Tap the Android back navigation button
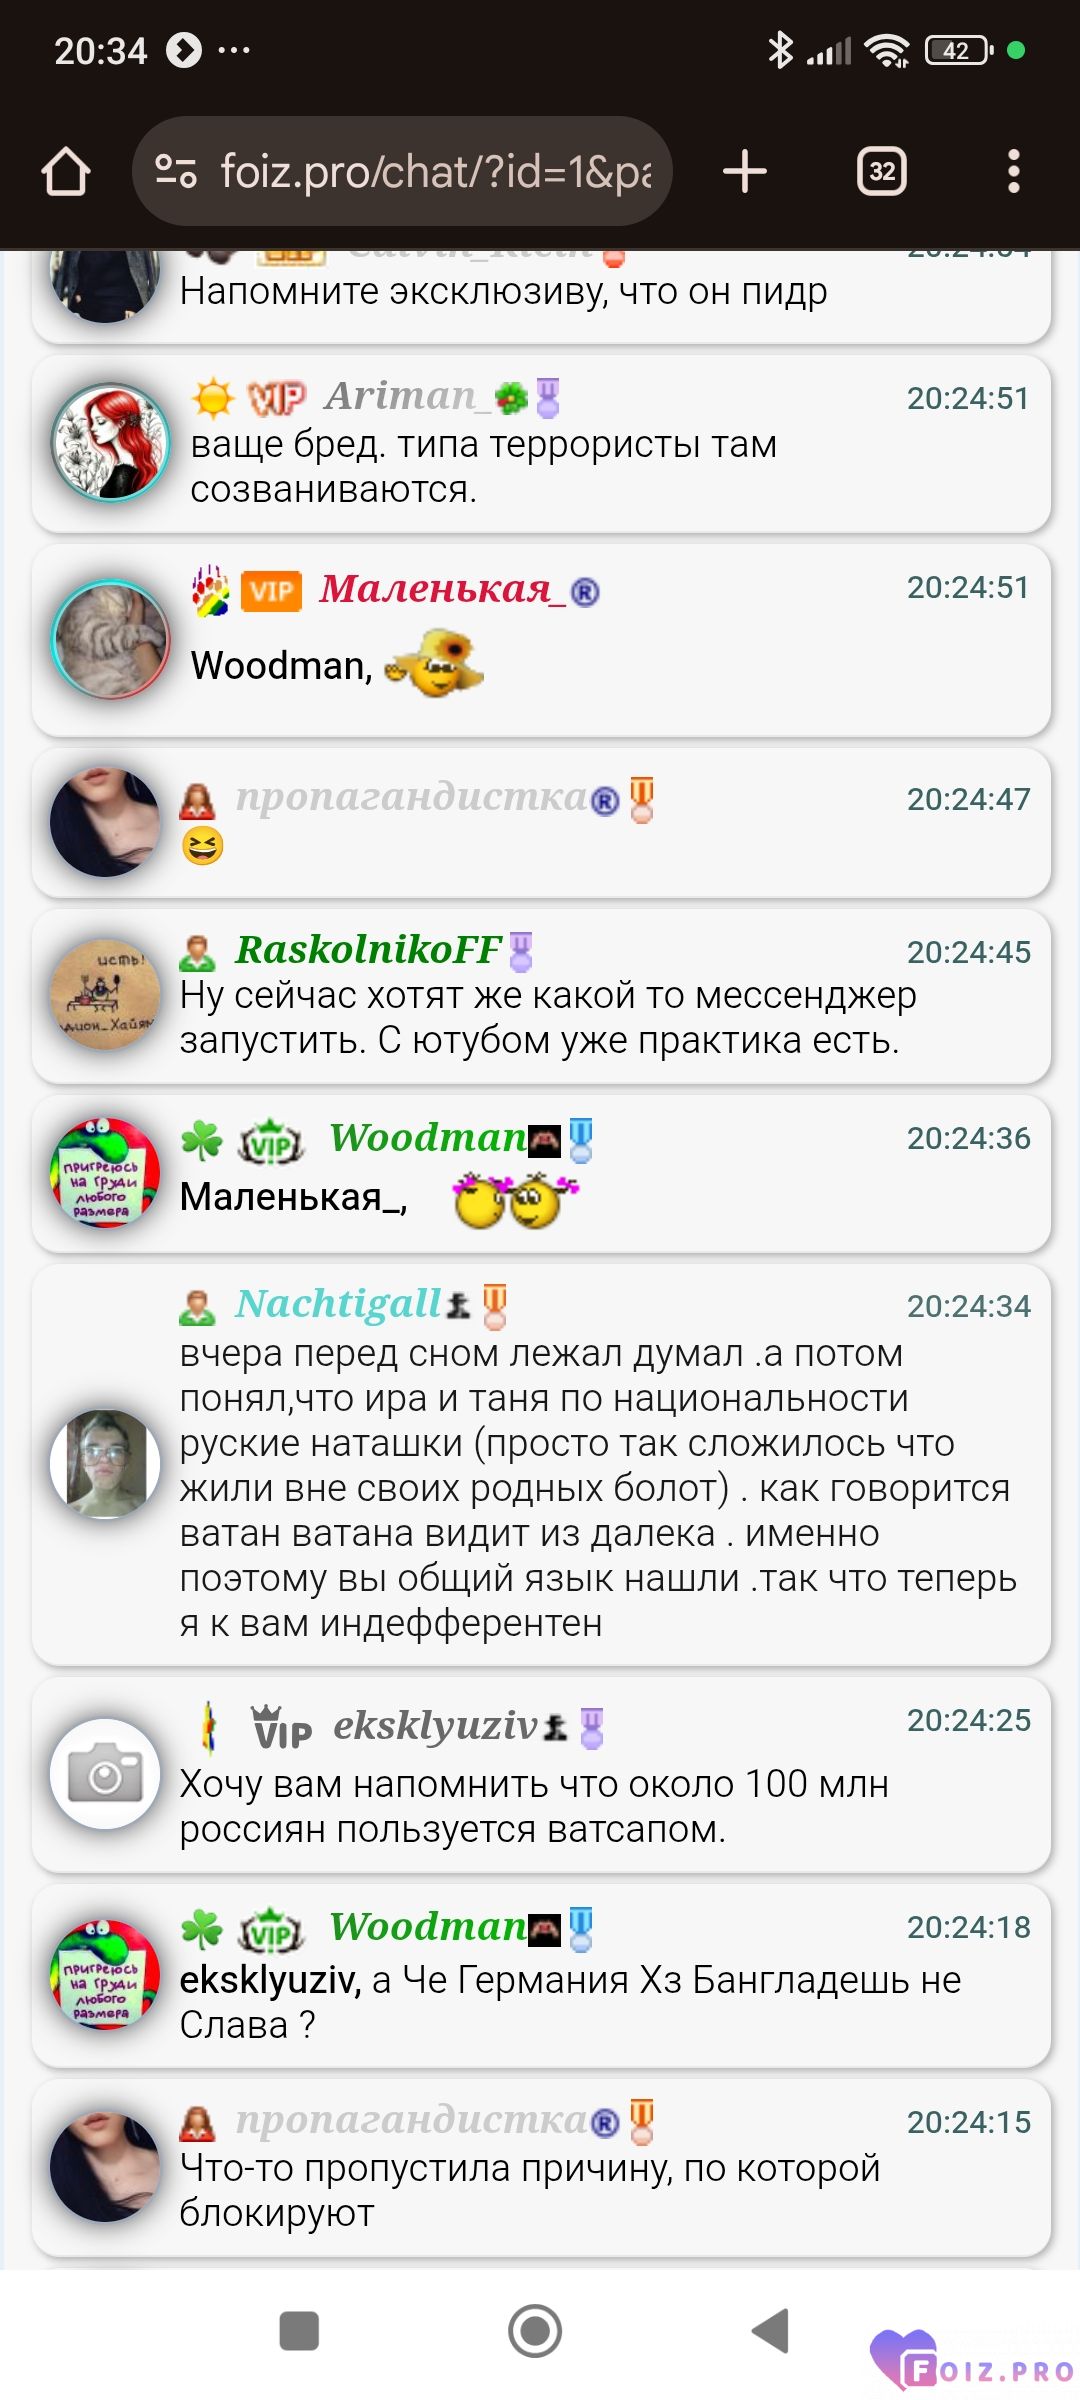 [772, 2331]
